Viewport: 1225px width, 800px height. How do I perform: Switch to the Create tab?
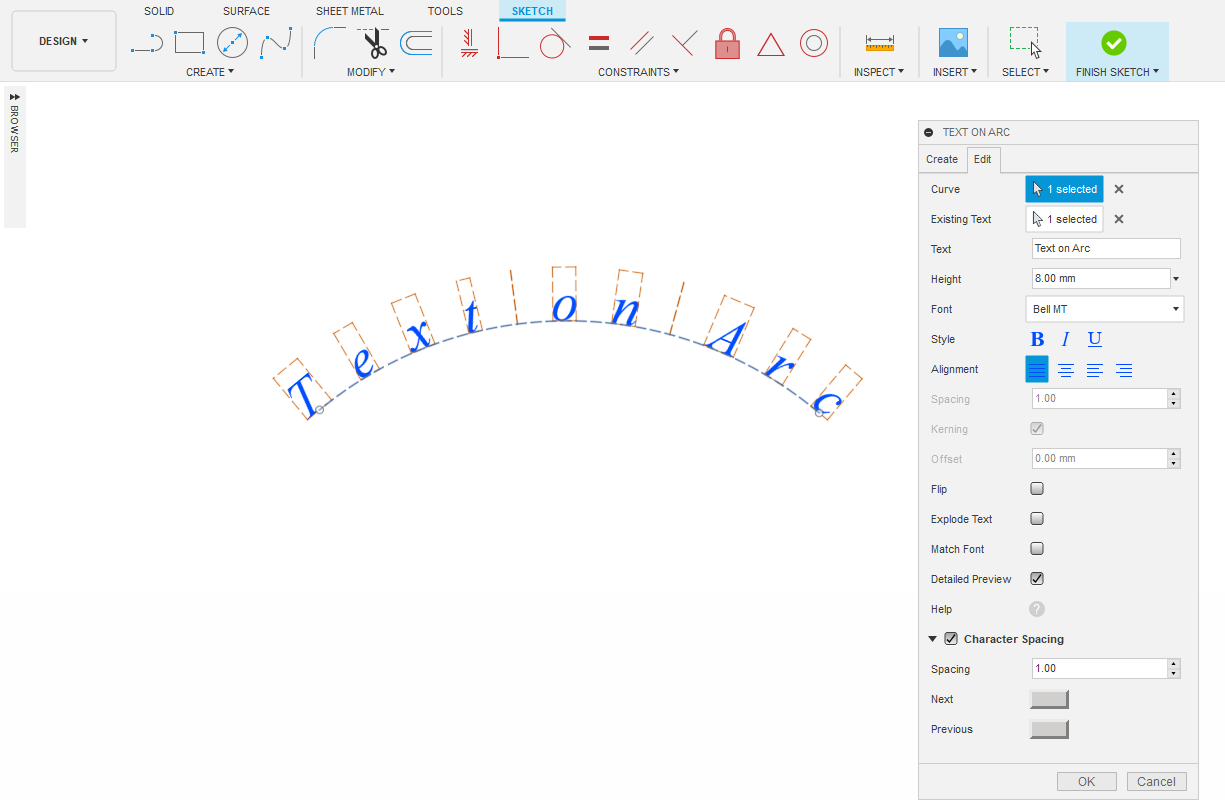[x=942, y=159]
